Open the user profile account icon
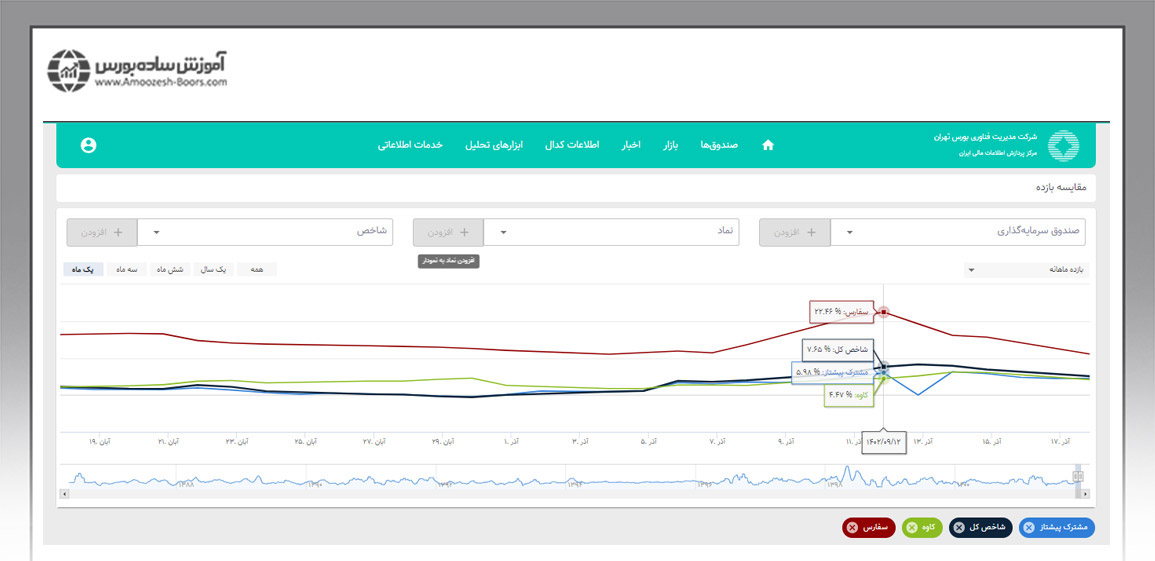Viewport: 1155px width, 561px height. (x=88, y=145)
